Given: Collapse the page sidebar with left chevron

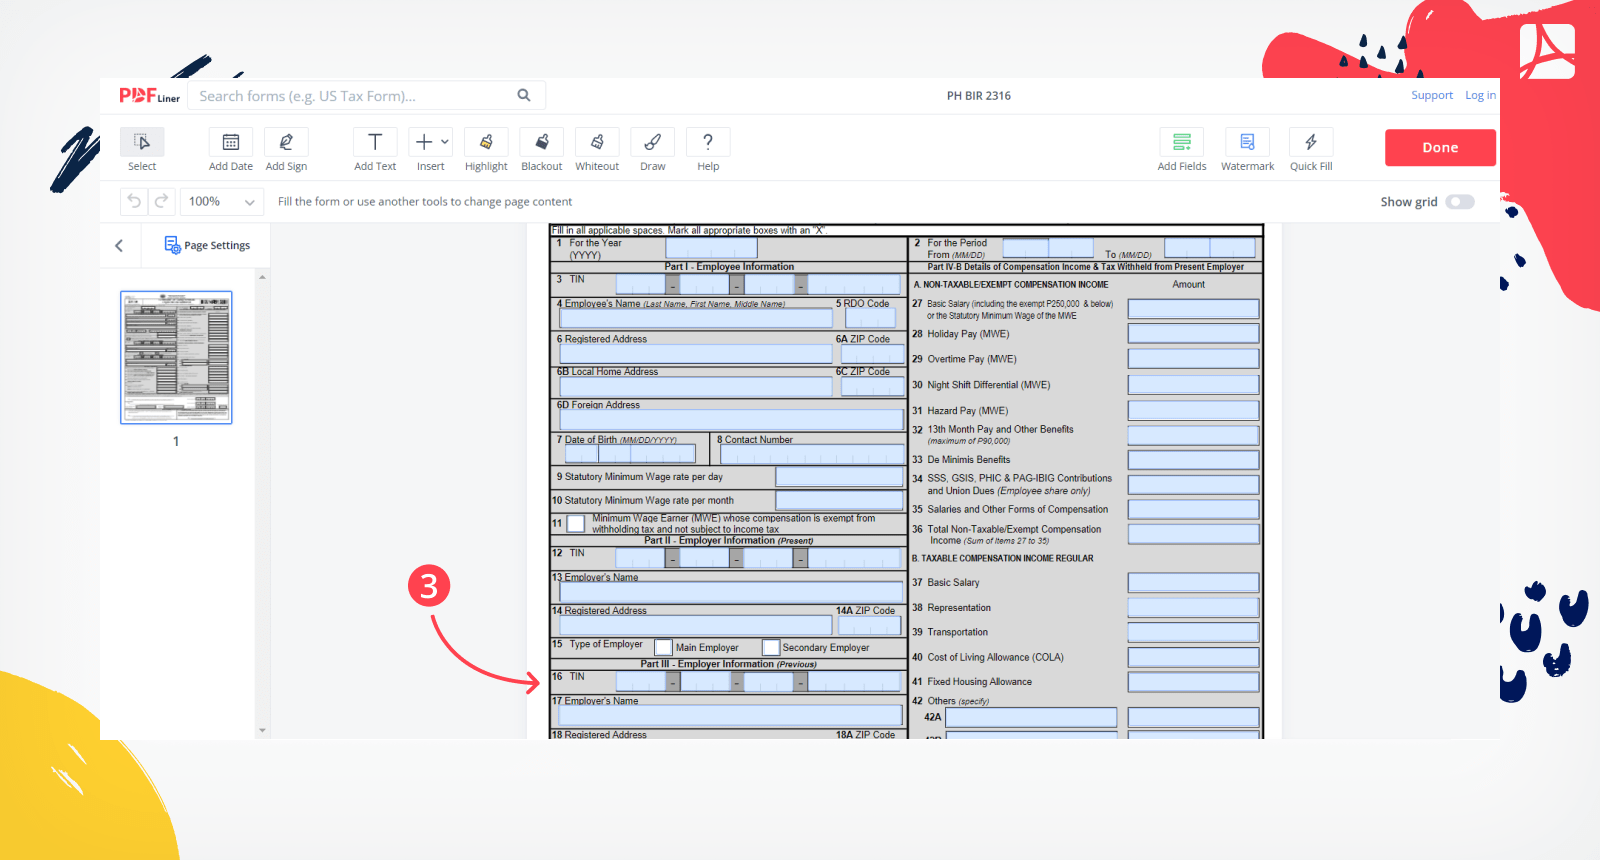Looking at the screenshot, I should coord(119,245).
